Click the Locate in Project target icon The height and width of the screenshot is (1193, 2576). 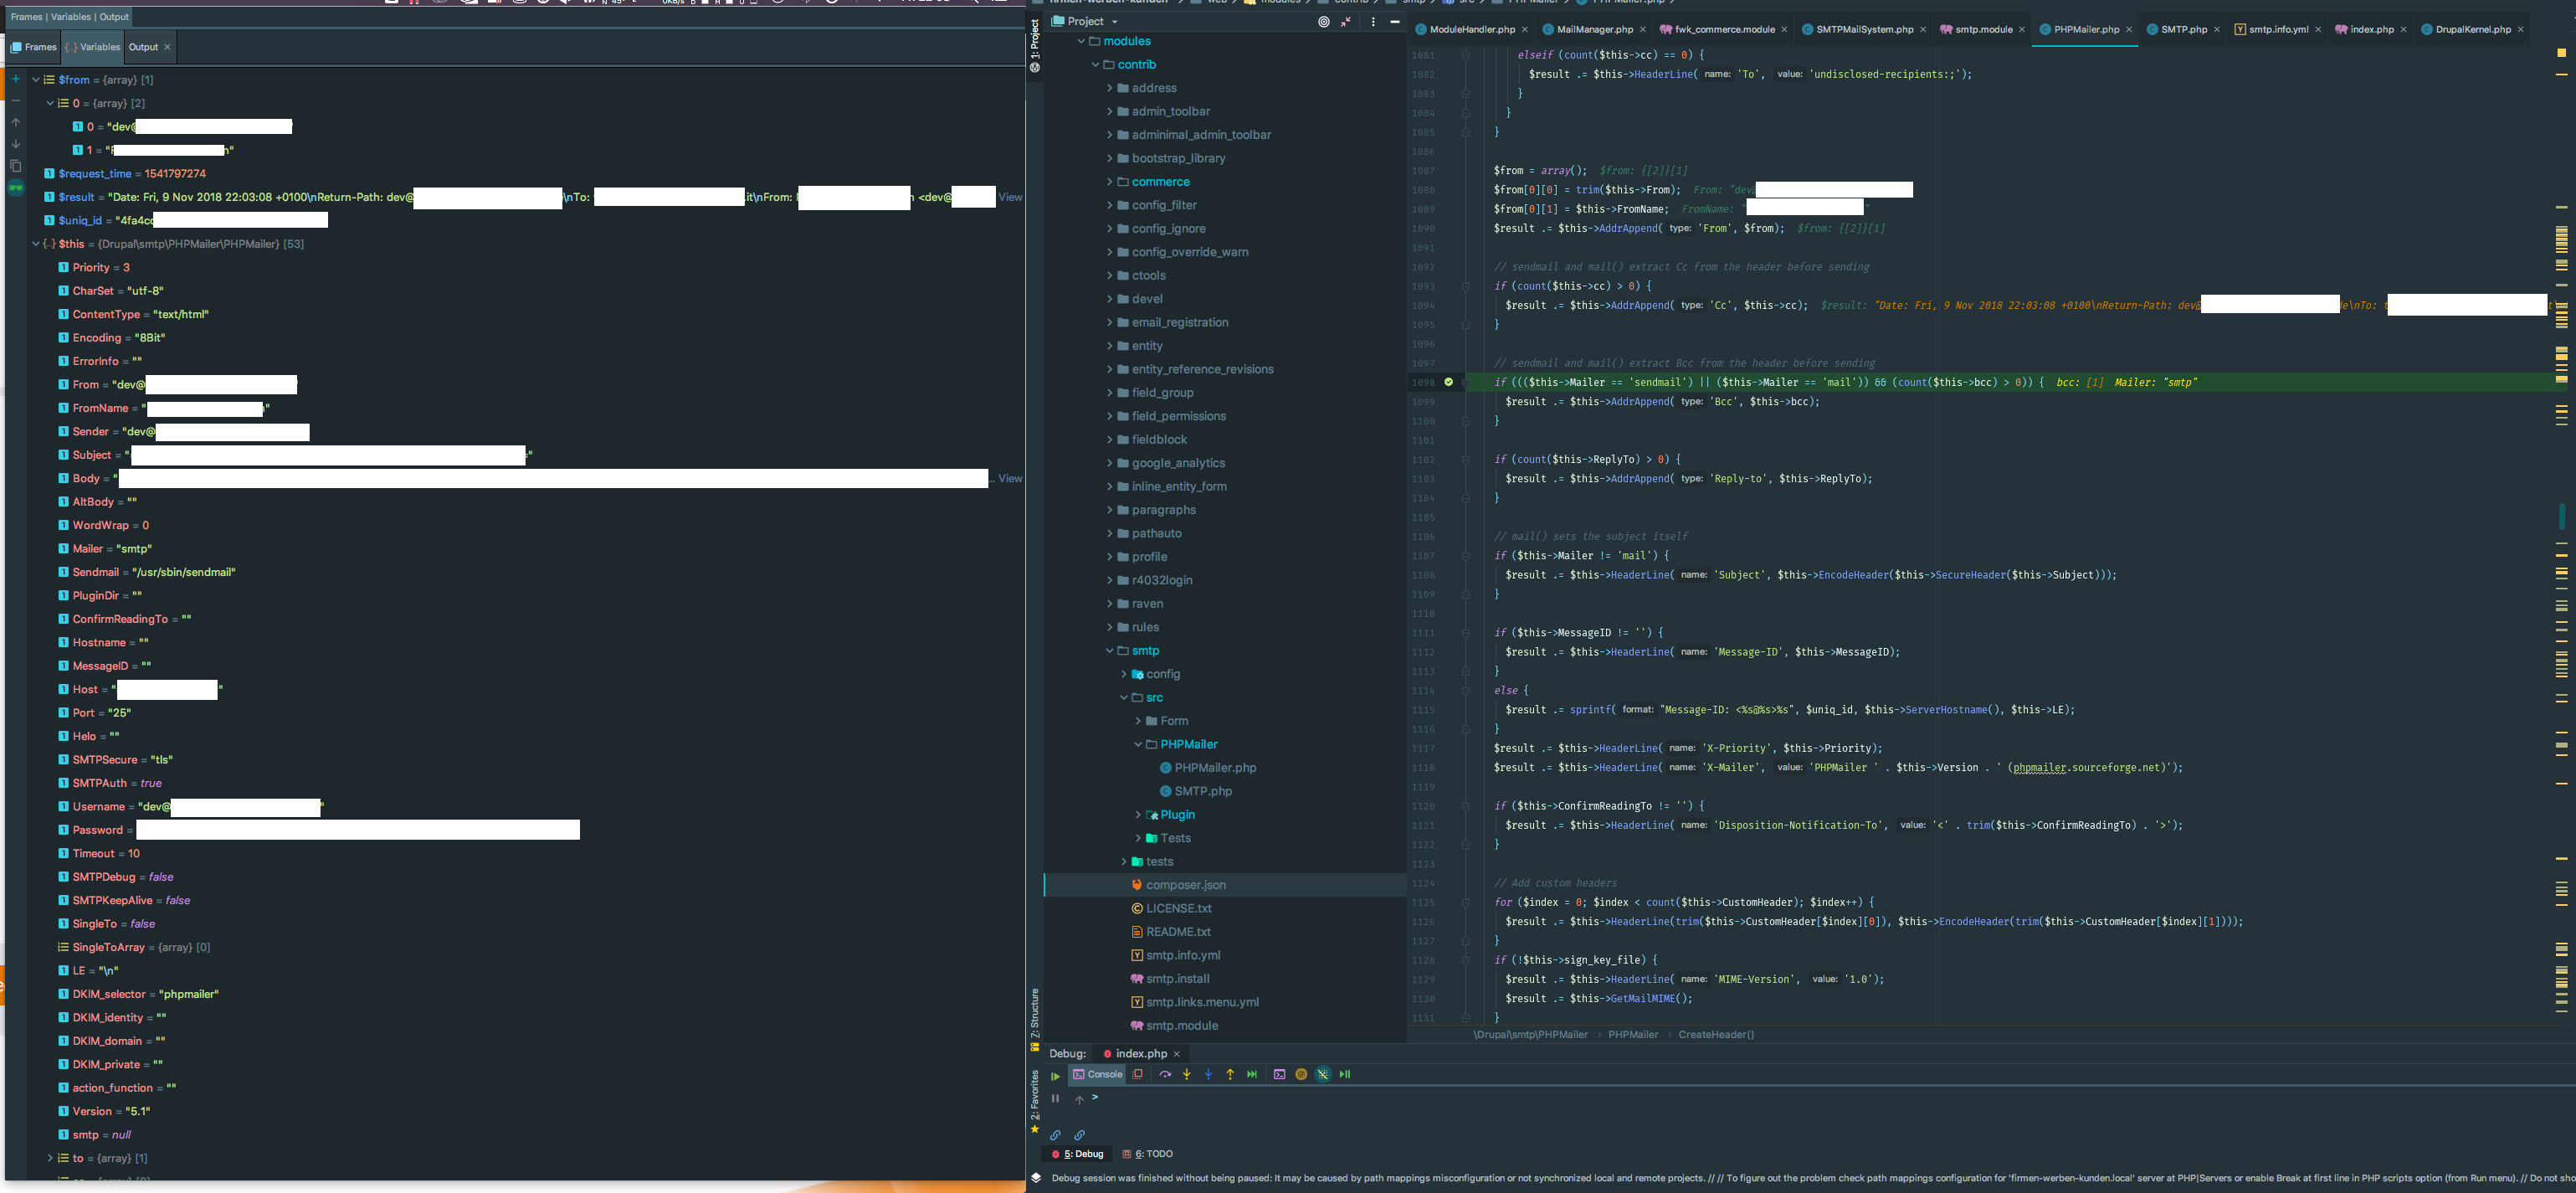[x=1324, y=21]
